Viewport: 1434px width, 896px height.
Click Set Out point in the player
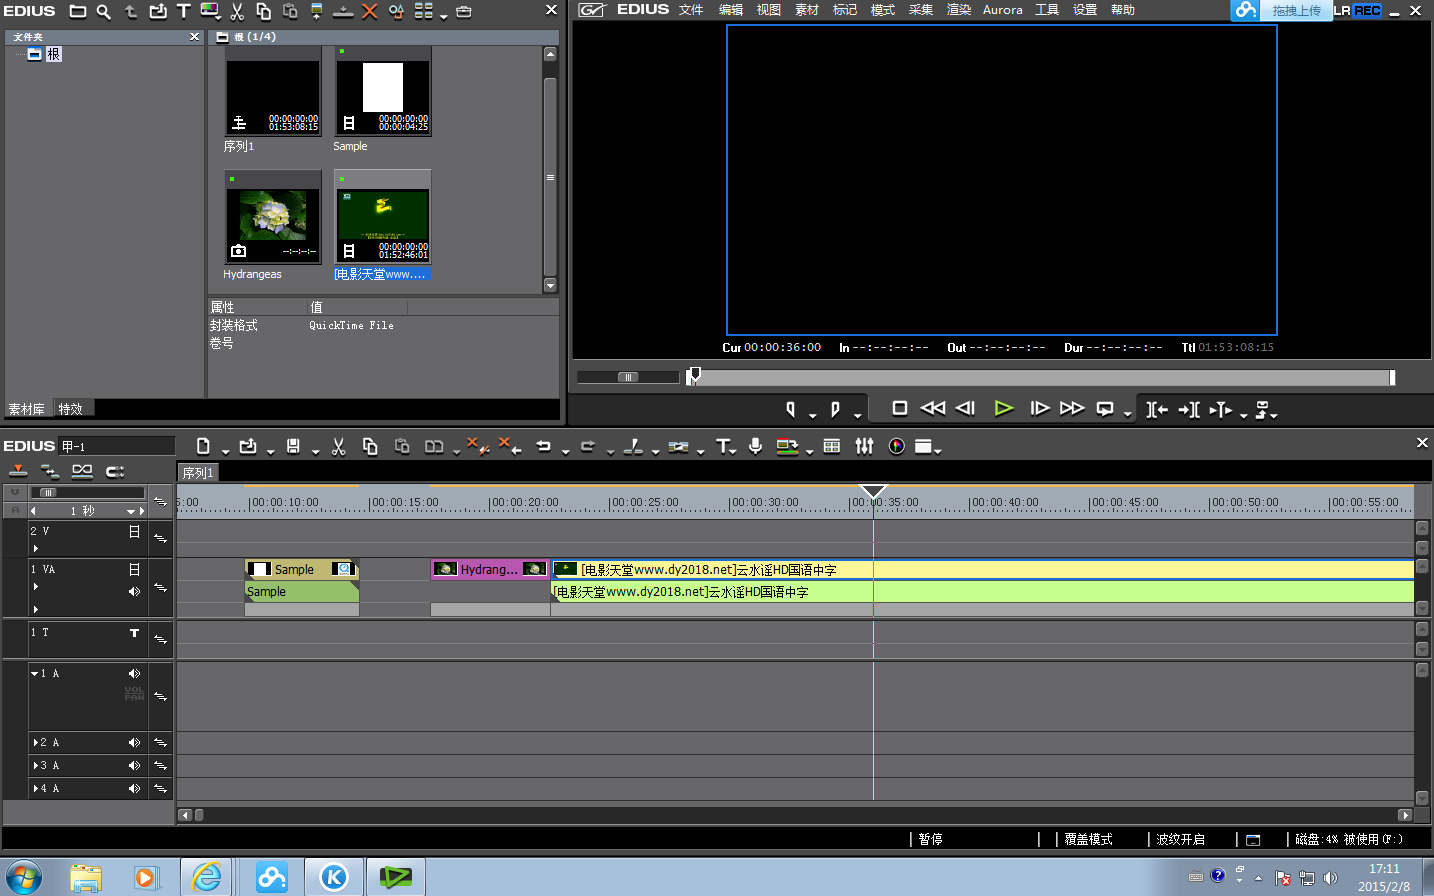[x=835, y=409]
